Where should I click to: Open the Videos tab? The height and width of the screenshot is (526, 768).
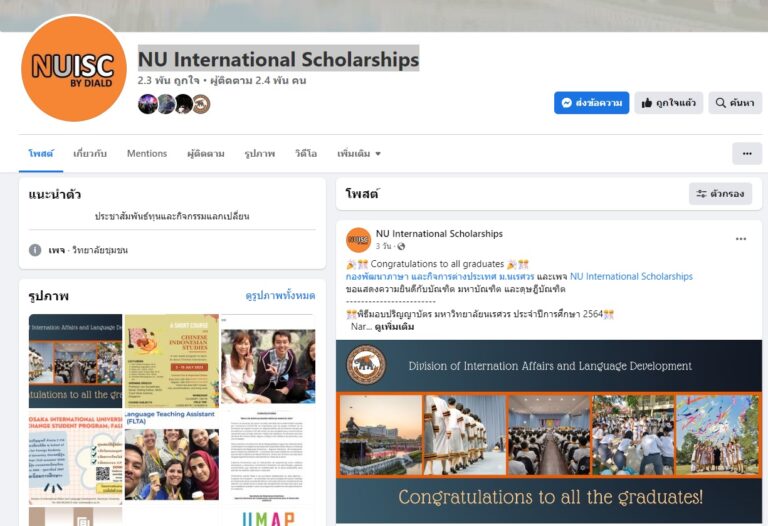pyautogui.click(x=306, y=153)
